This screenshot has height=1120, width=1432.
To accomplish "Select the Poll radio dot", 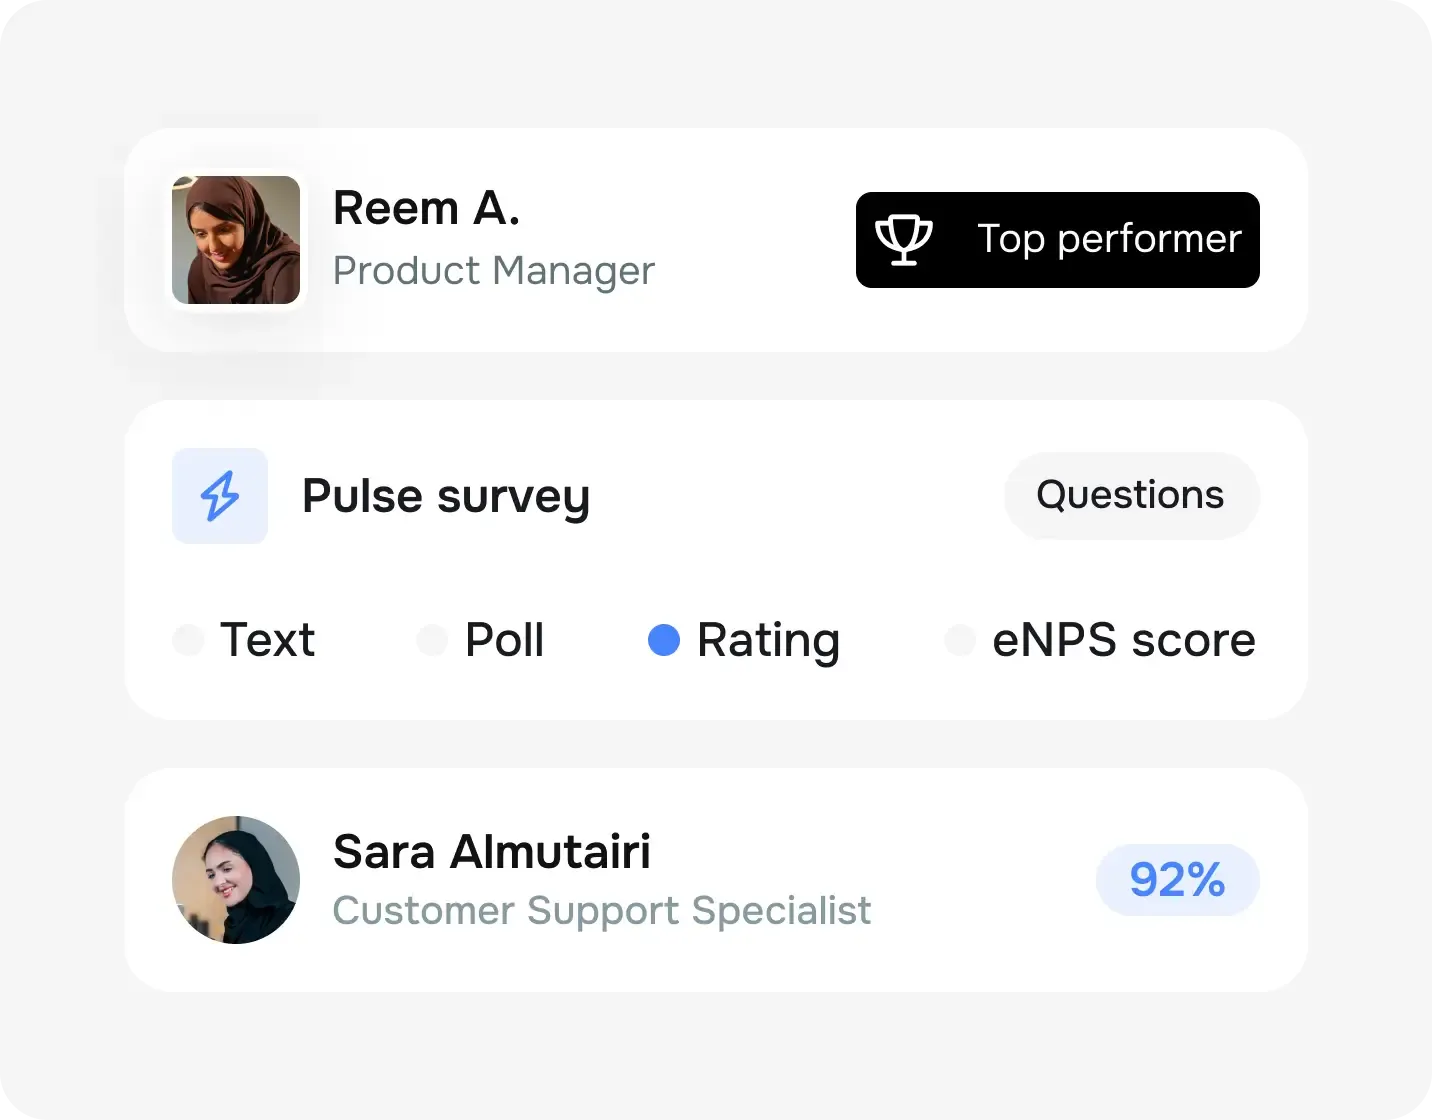I will (432, 640).
